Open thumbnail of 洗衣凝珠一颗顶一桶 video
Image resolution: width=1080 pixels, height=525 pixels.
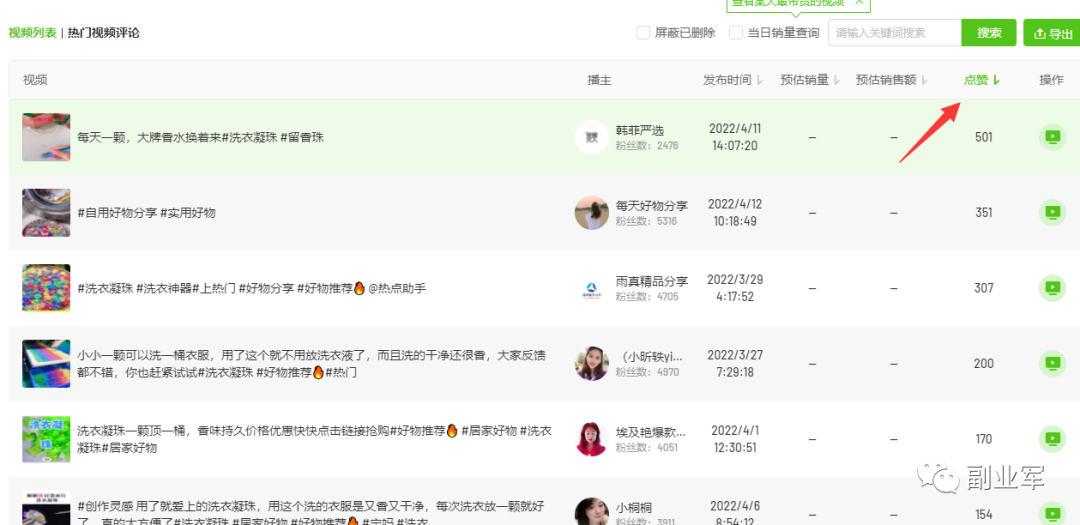[46, 439]
